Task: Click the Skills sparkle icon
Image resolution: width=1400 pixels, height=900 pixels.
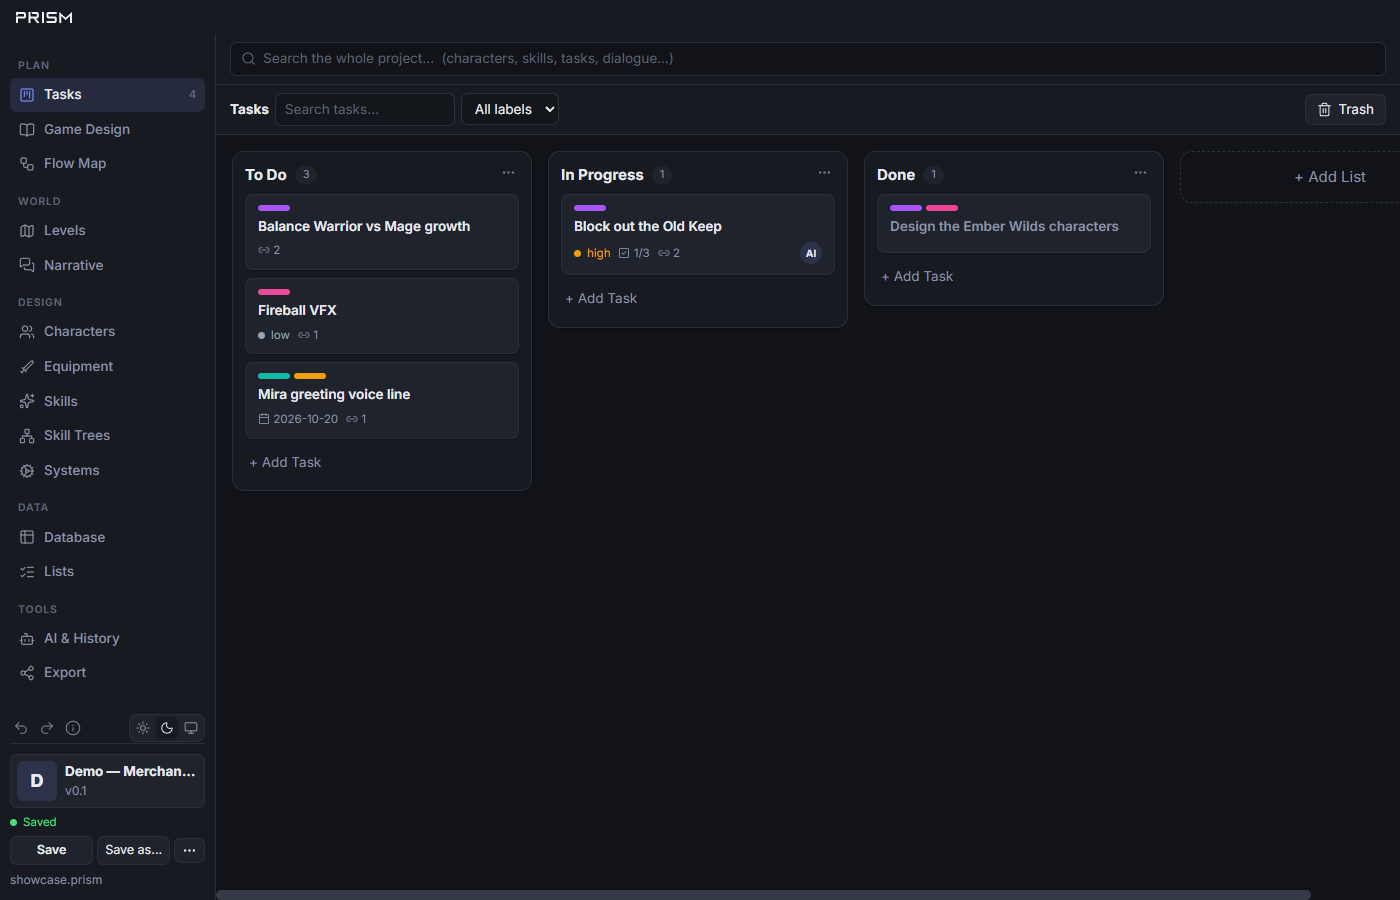Action: coord(27,401)
